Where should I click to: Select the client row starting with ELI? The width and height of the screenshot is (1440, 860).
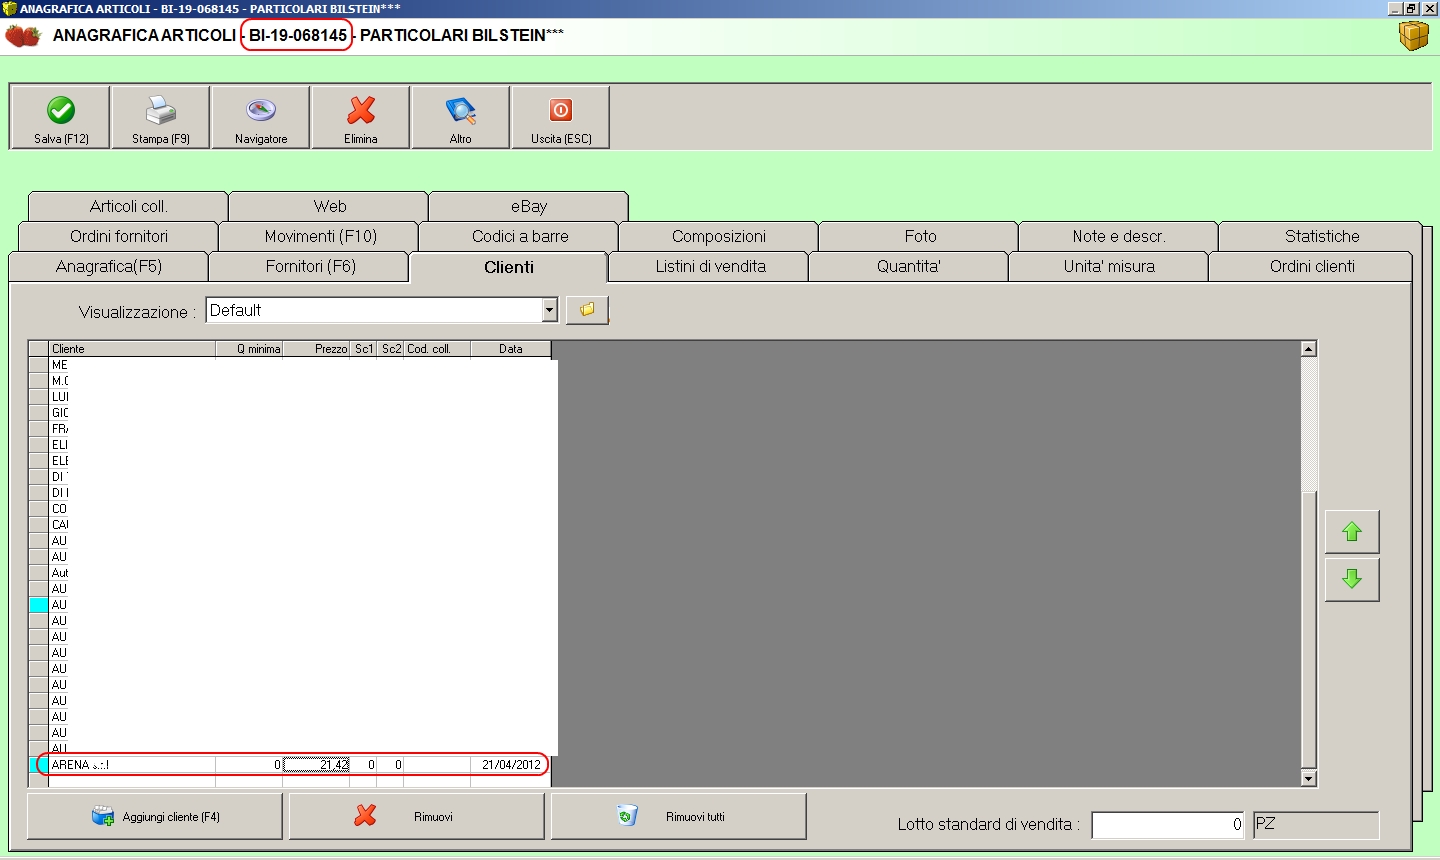click(x=60, y=445)
